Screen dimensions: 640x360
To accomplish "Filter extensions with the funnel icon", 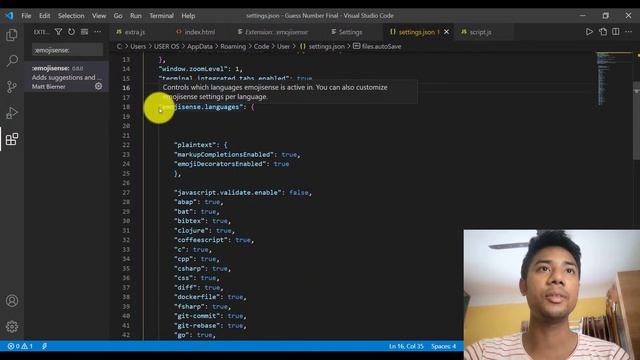I will 58,32.
